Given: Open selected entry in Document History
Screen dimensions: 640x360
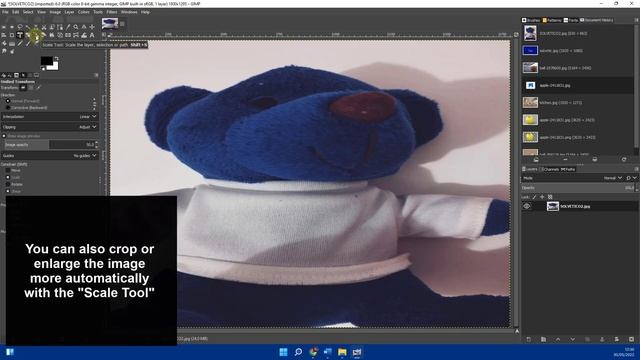Looking at the screenshot, I should point(536,160).
